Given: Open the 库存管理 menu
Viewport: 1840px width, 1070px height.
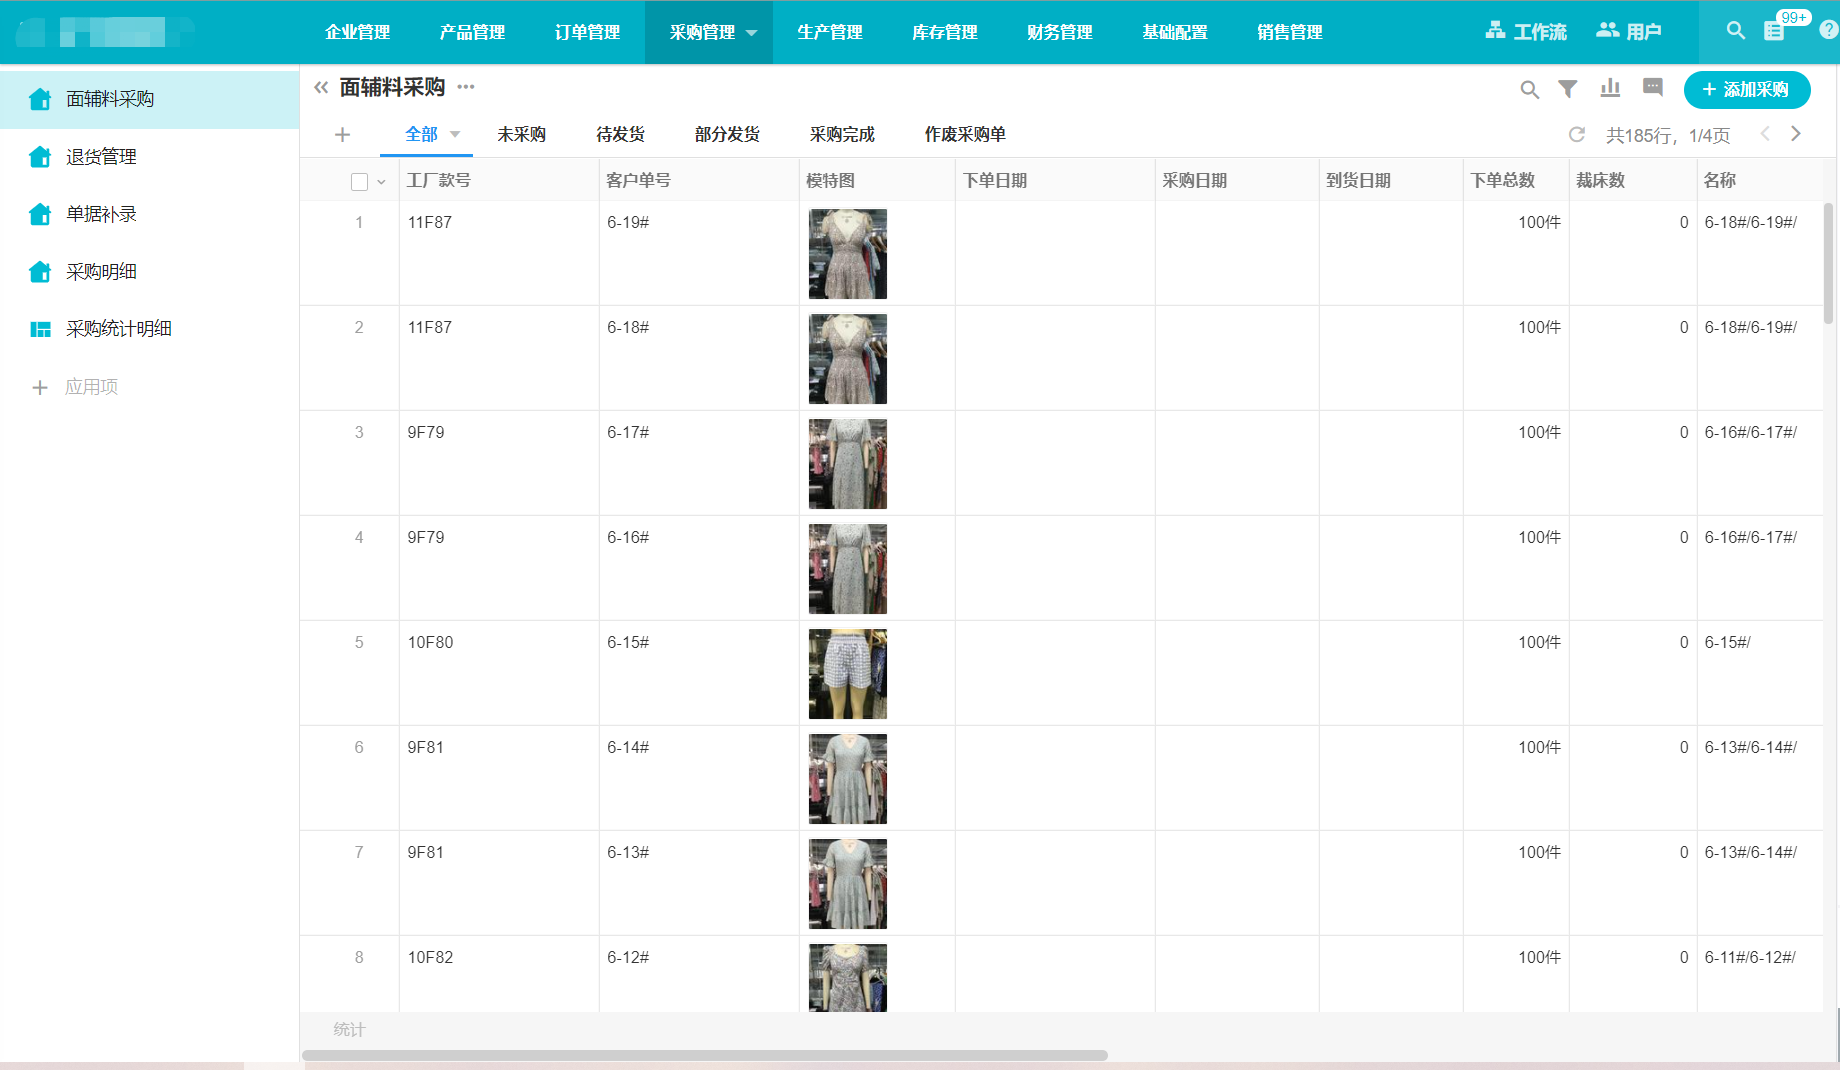Looking at the screenshot, I should pyautogui.click(x=944, y=32).
